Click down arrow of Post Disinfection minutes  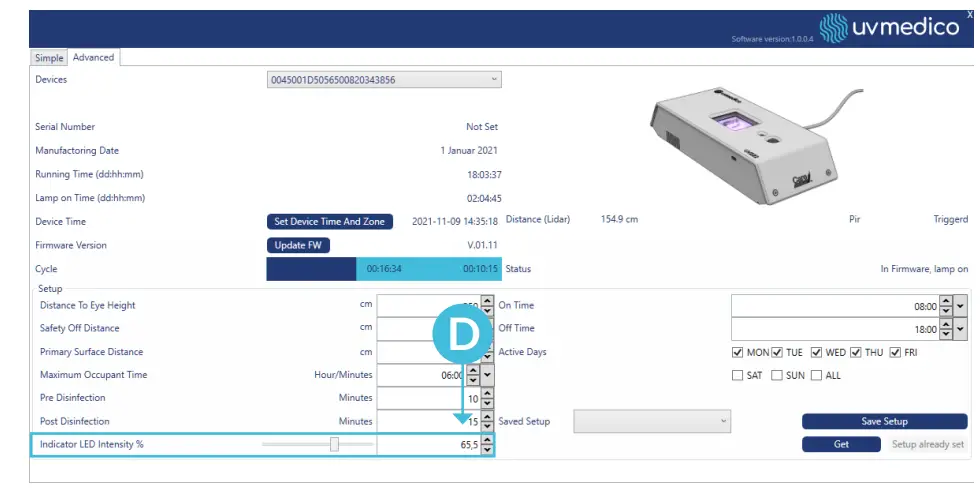pyautogui.click(x=488, y=426)
